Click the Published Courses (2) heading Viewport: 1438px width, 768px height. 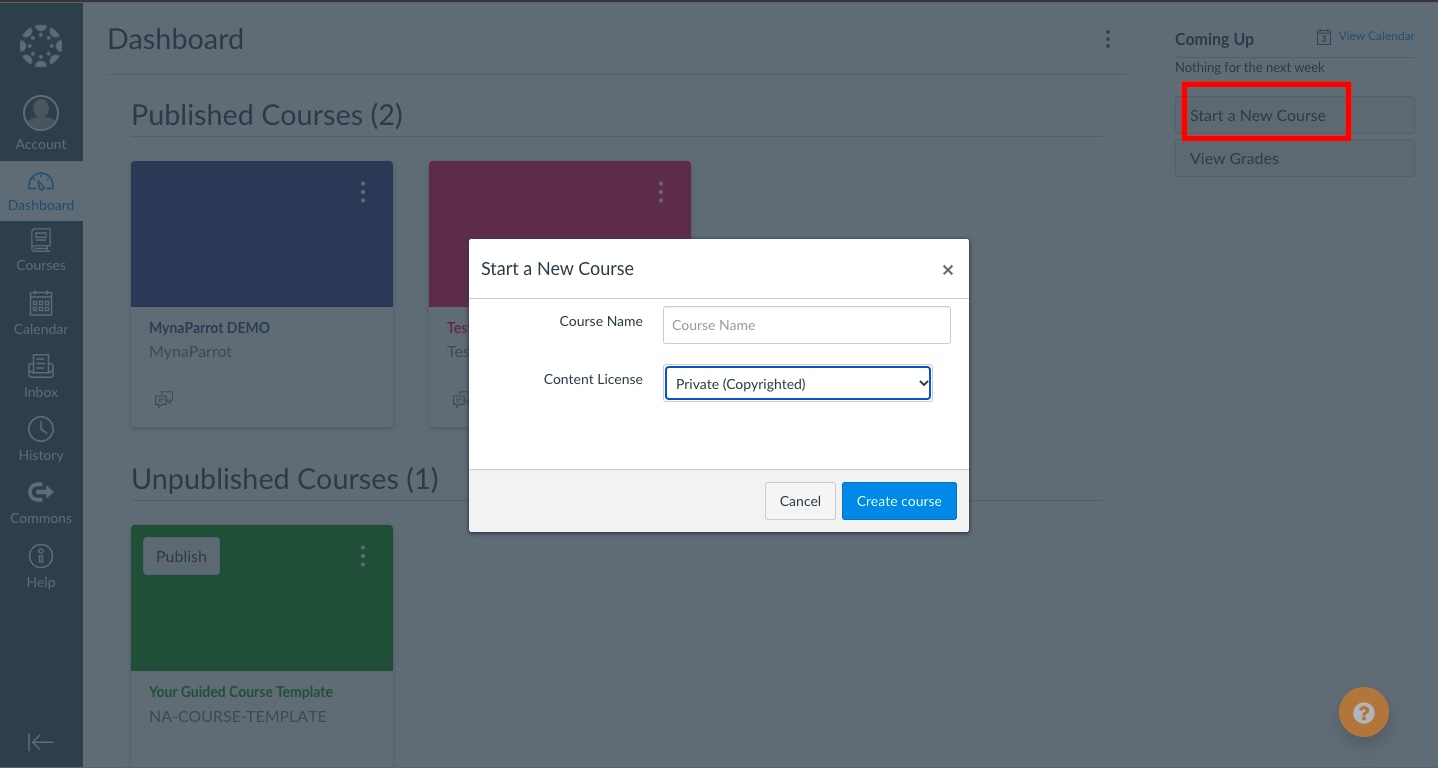coord(267,115)
